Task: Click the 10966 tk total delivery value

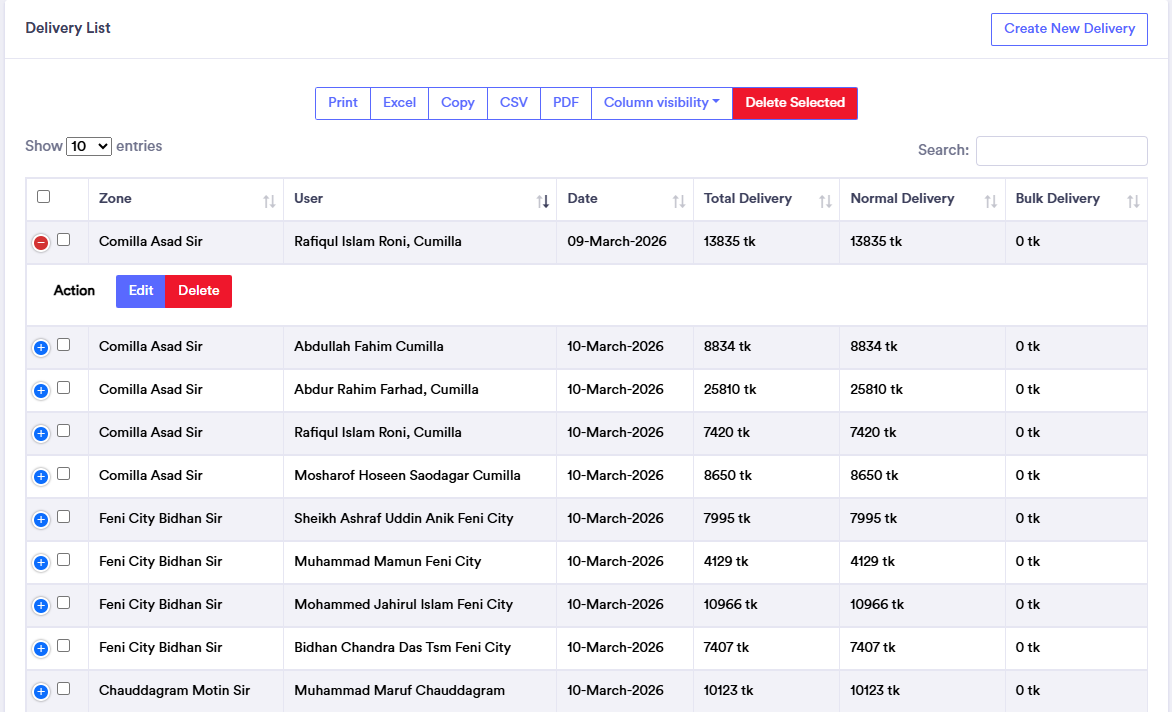Action: click(x=730, y=605)
